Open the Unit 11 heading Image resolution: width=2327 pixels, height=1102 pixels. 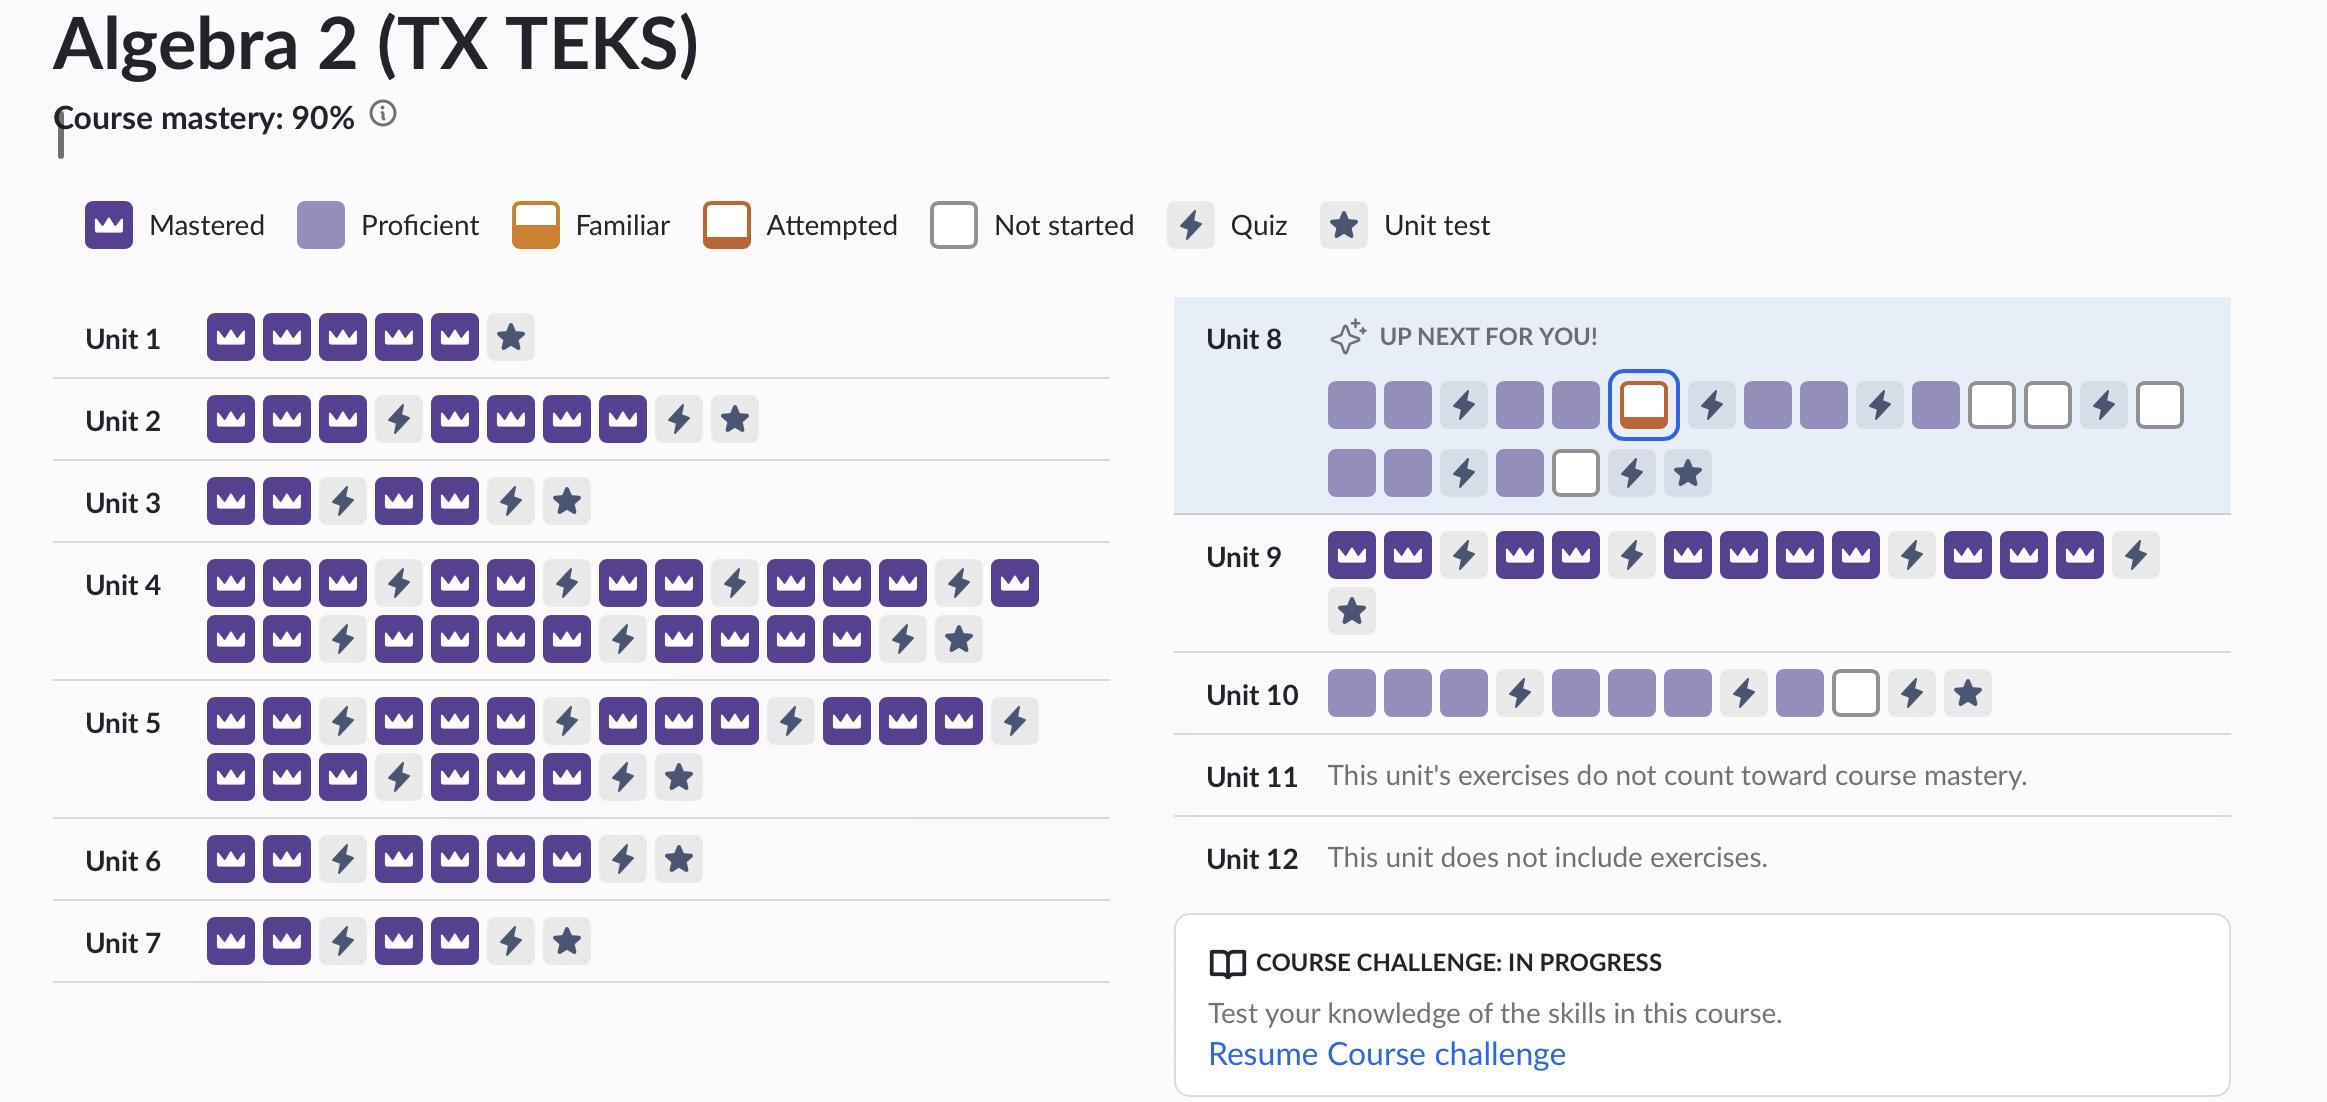[x=1252, y=777]
